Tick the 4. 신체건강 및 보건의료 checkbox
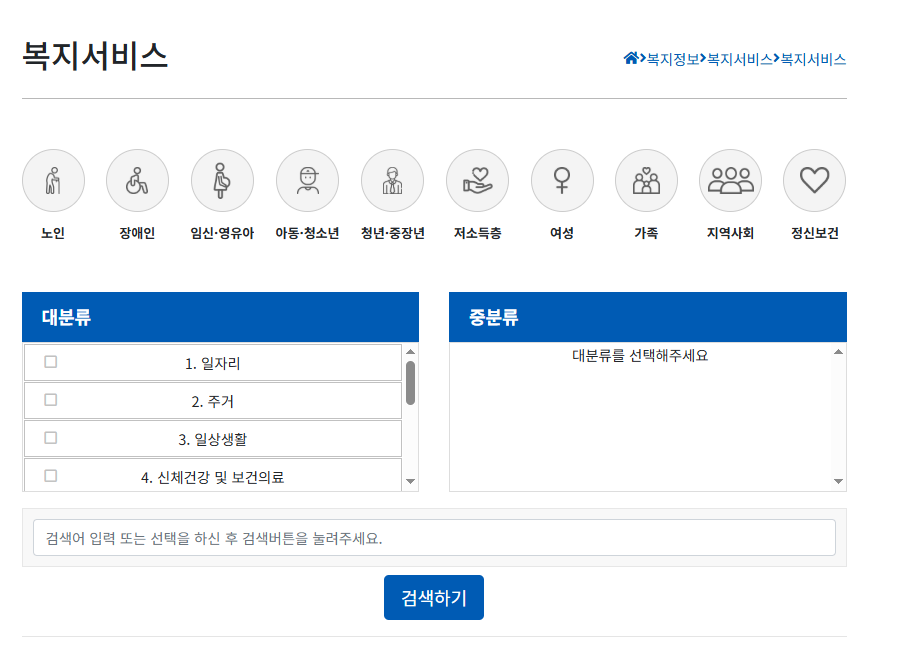Viewport: 898px width, 651px height. coord(50,476)
